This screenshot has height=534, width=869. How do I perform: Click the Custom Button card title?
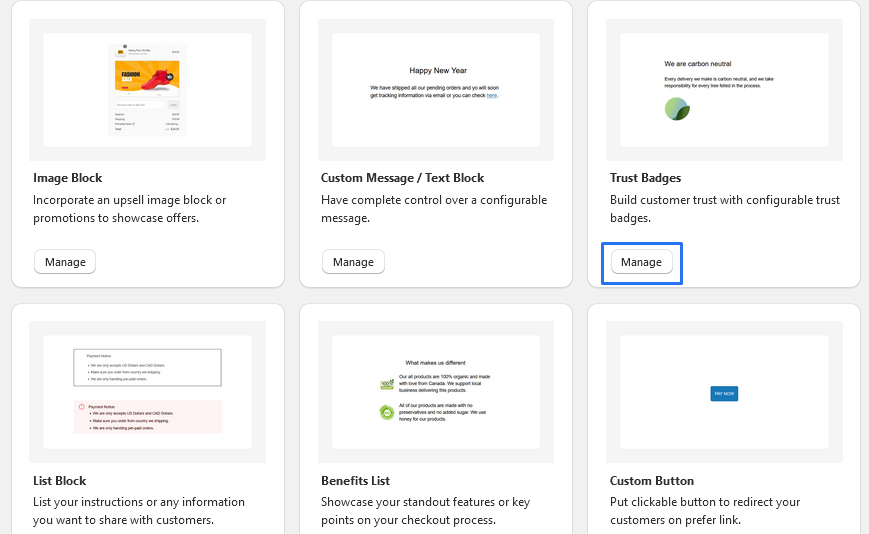pyautogui.click(x=652, y=481)
